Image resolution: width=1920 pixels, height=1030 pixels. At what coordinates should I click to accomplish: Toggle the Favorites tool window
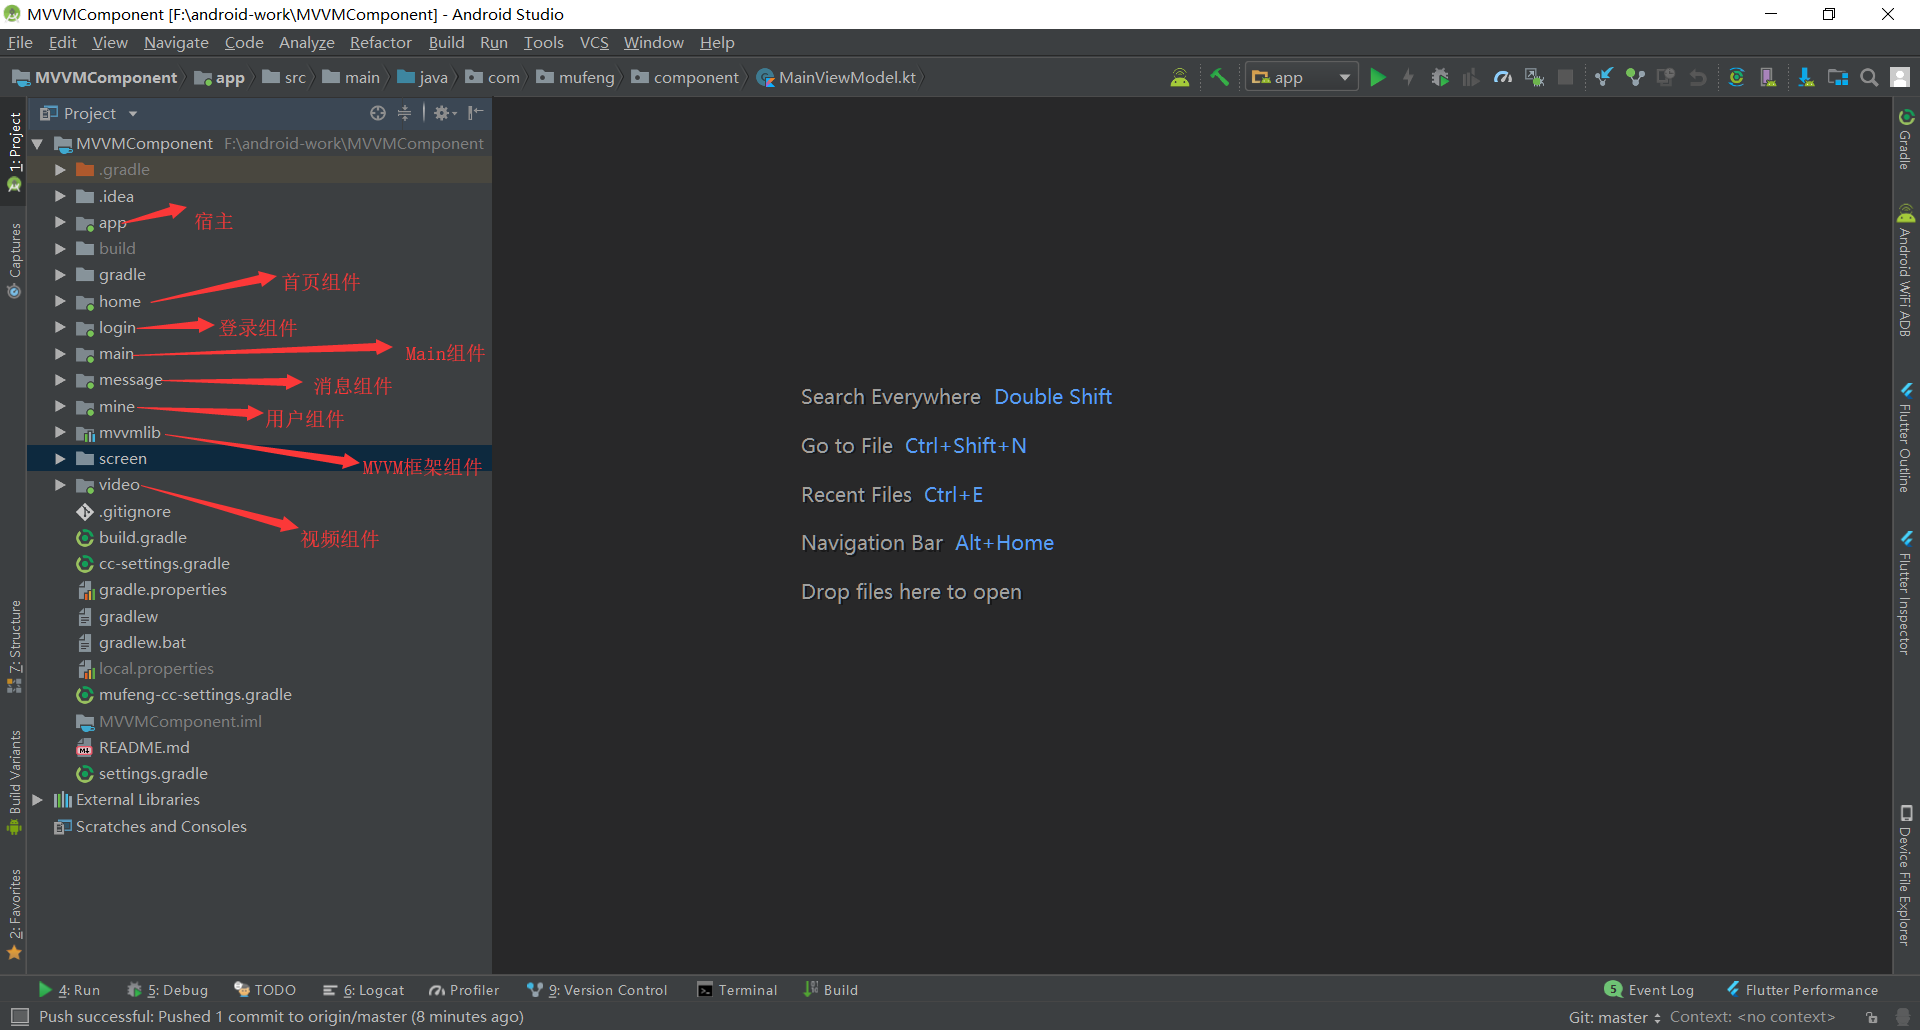click(14, 914)
